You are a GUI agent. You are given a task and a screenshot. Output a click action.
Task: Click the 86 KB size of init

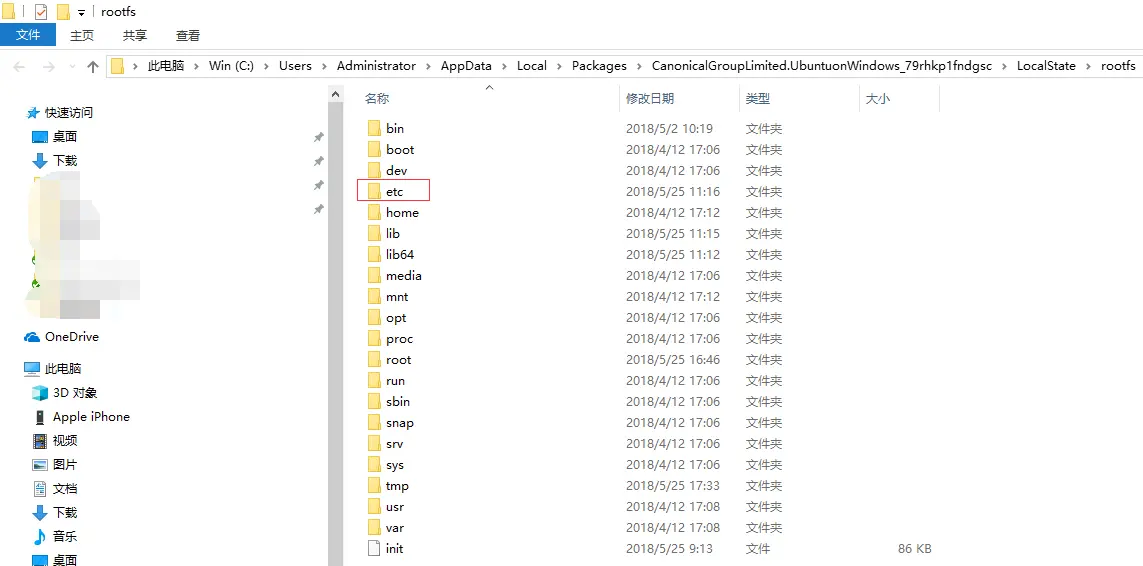click(915, 548)
